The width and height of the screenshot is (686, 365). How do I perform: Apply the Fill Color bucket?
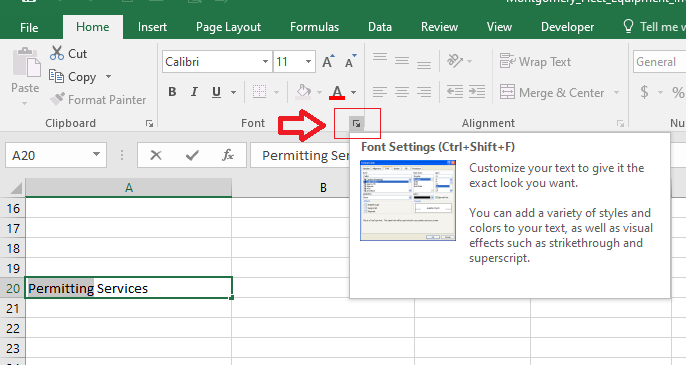click(304, 92)
